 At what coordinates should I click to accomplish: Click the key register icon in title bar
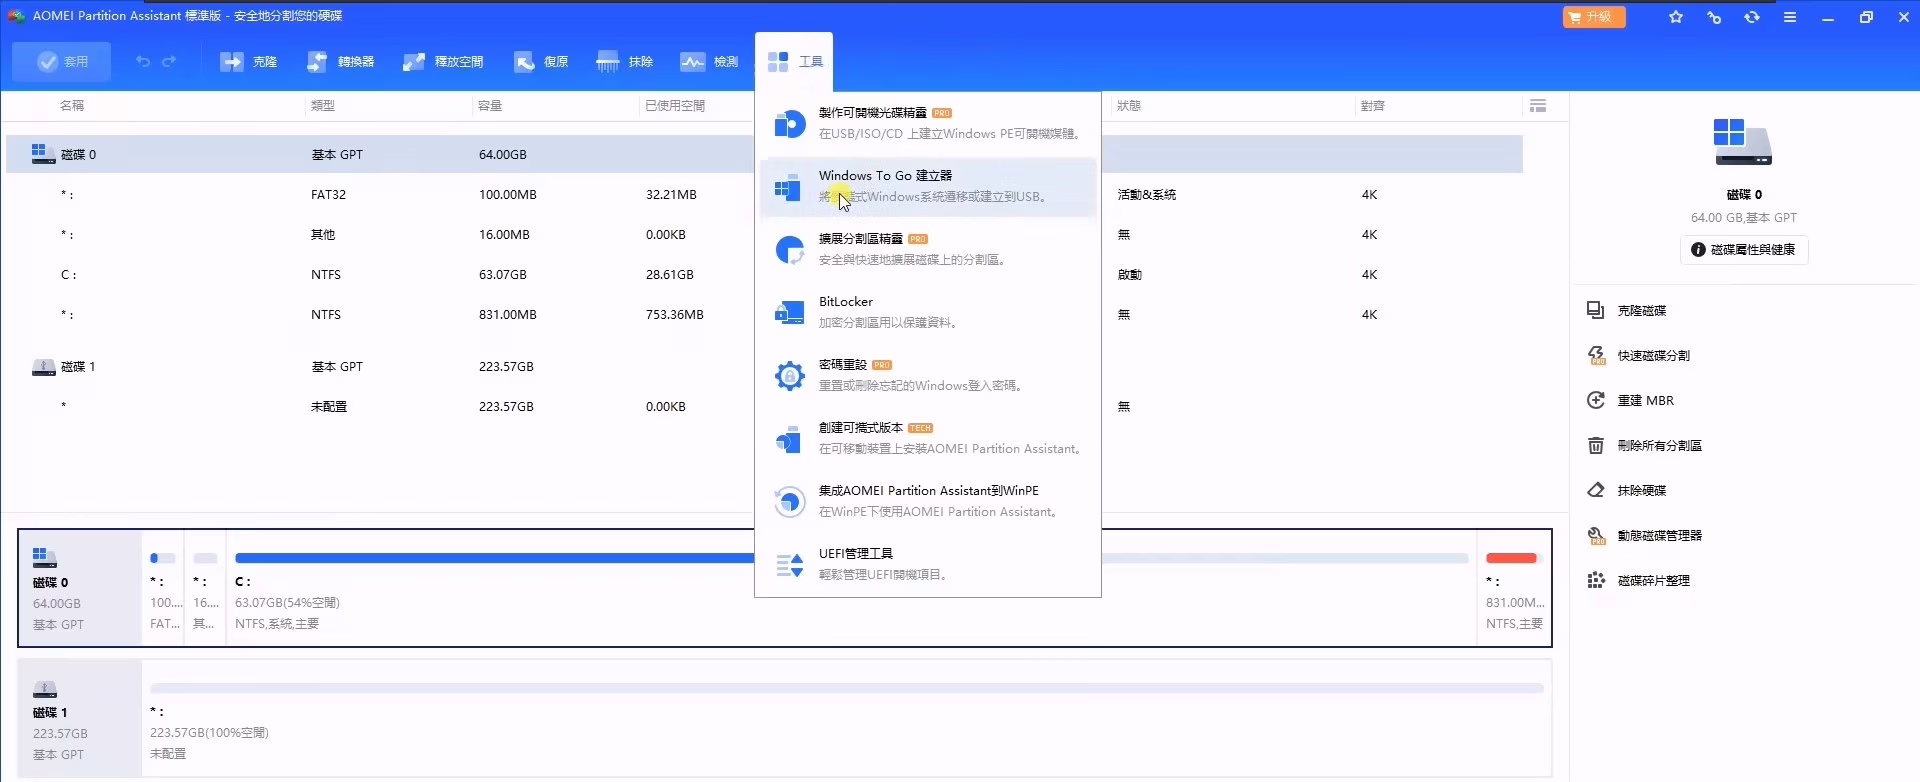[1714, 17]
